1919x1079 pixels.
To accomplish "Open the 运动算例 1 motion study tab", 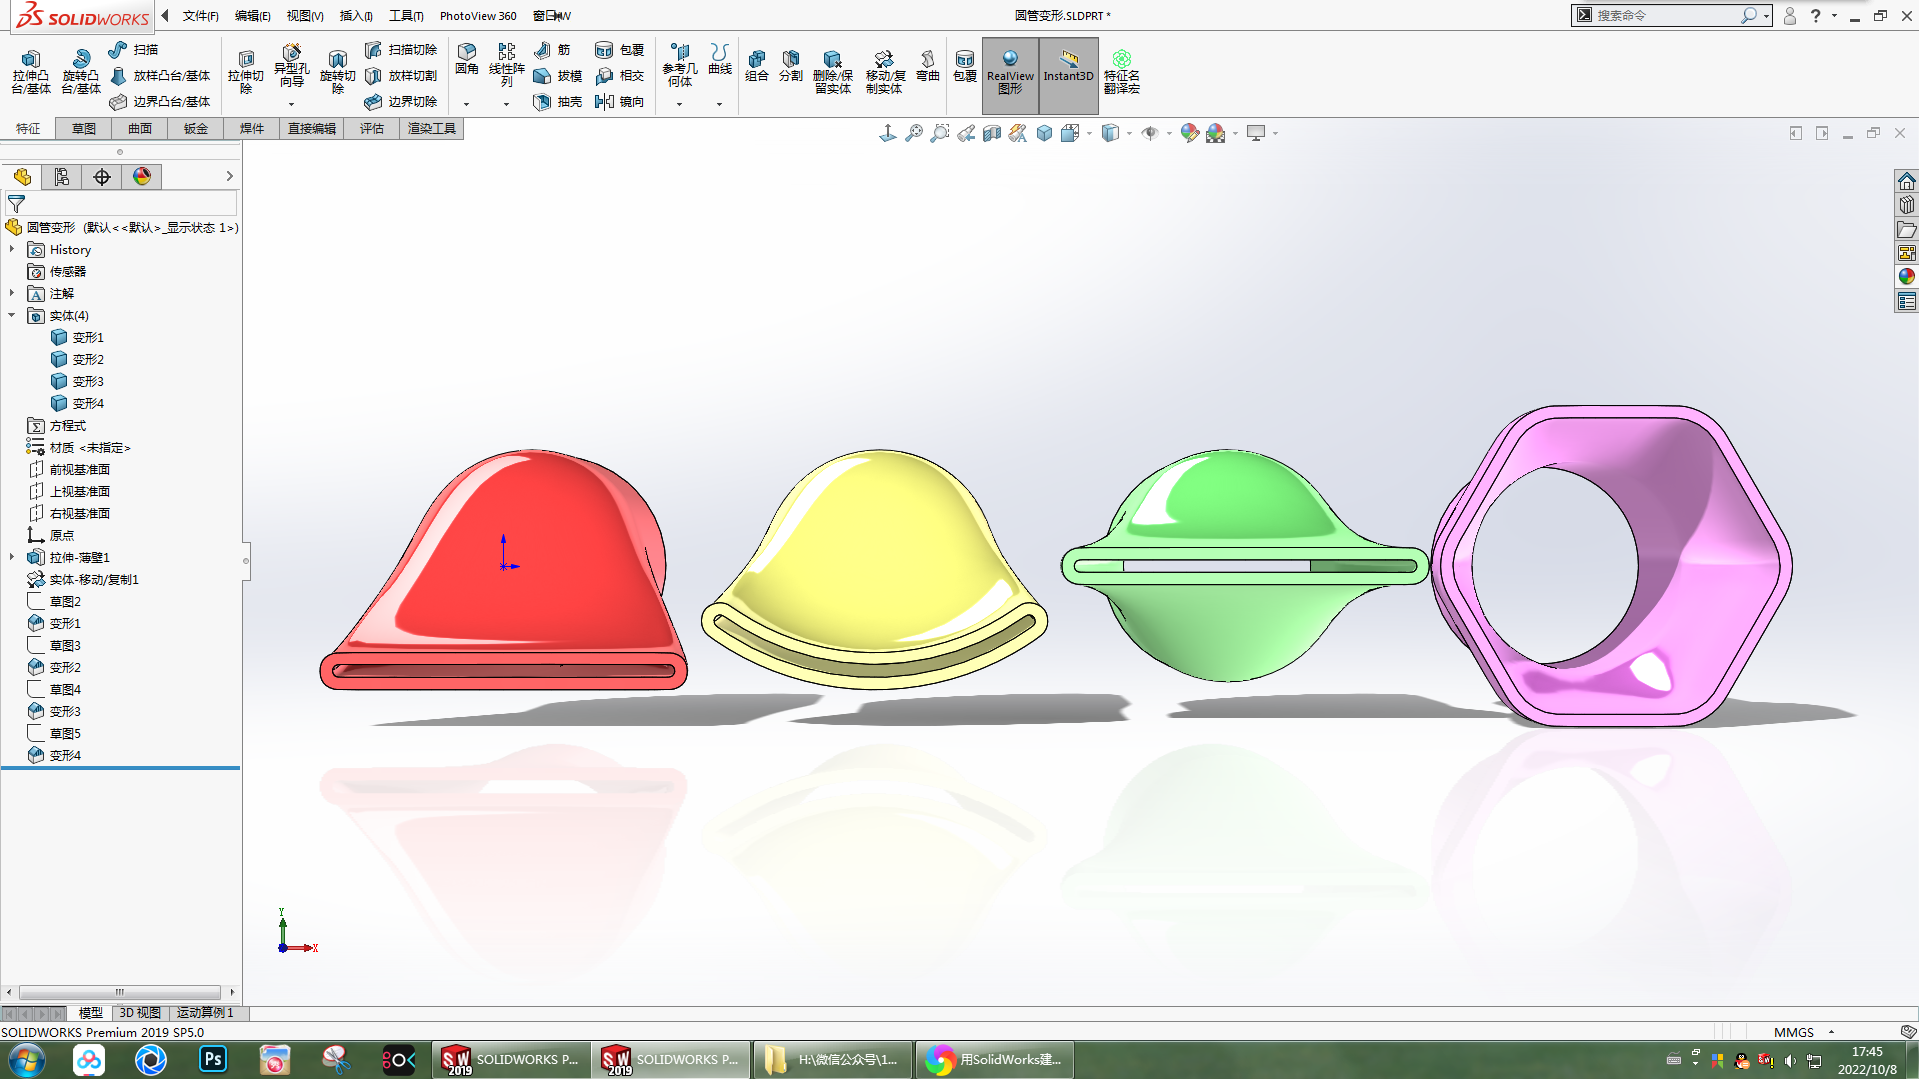I will tap(205, 1012).
